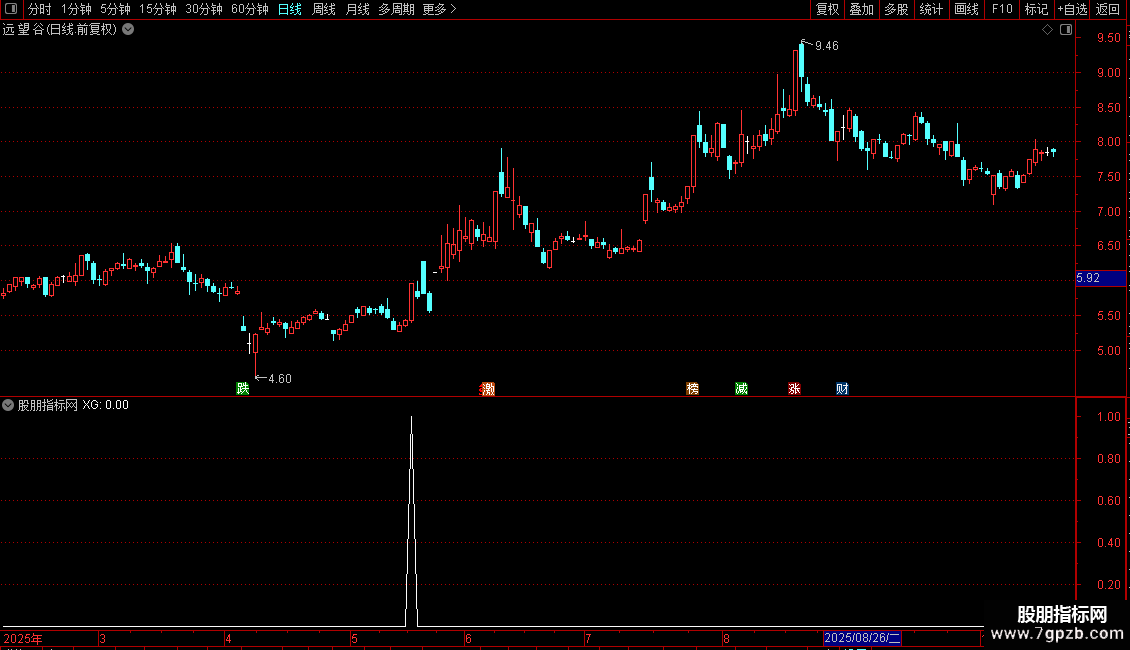Click the 5.92 price marker on axis
1130x650 pixels.
(x=1100, y=278)
